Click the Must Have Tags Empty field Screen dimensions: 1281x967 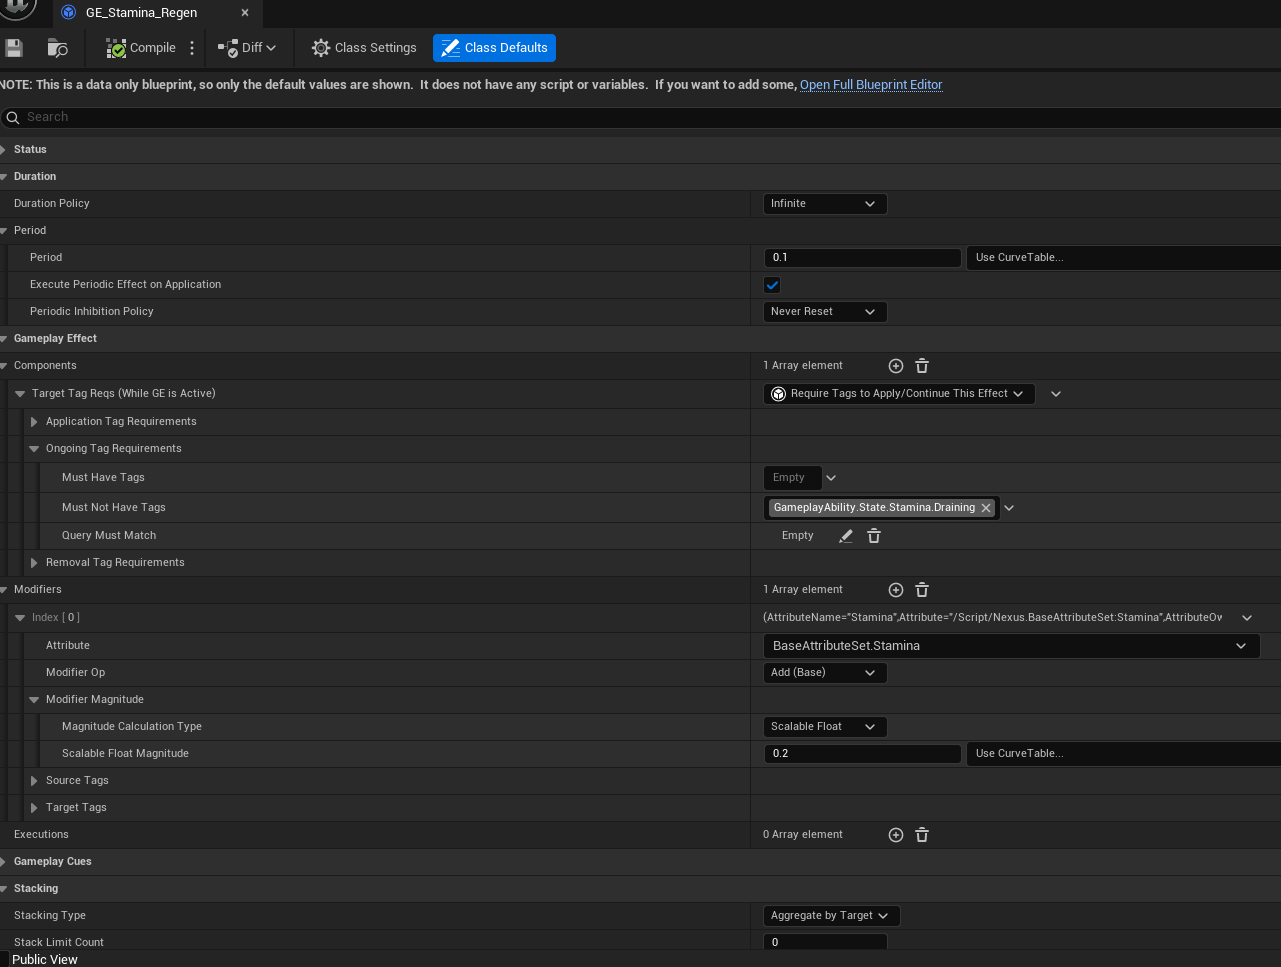point(792,478)
